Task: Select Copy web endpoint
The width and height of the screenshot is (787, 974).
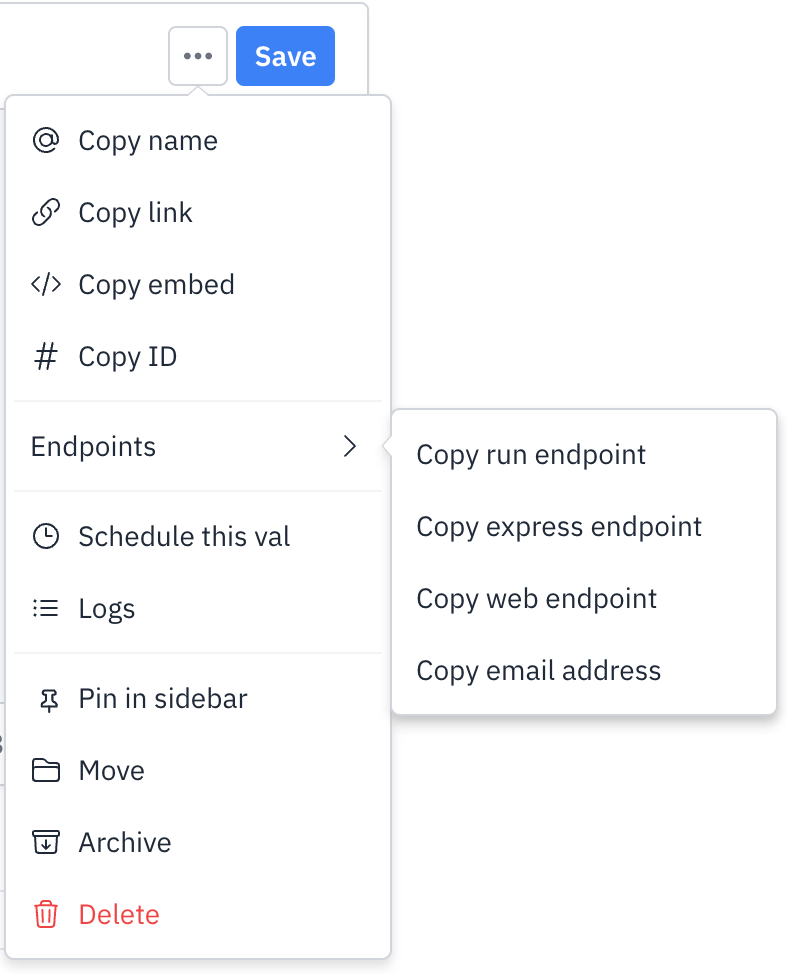Action: (536, 599)
